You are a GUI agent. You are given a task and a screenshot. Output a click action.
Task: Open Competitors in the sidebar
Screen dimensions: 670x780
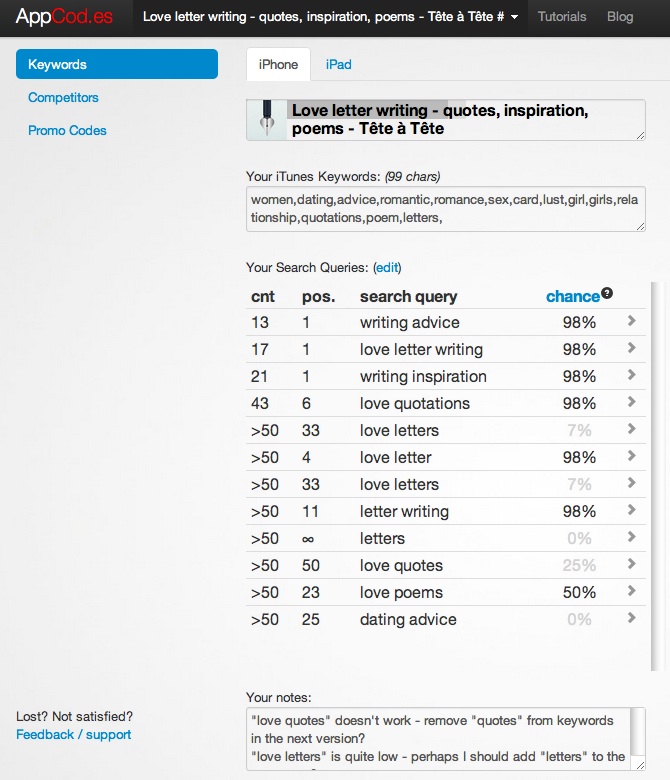(x=63, y=98)
